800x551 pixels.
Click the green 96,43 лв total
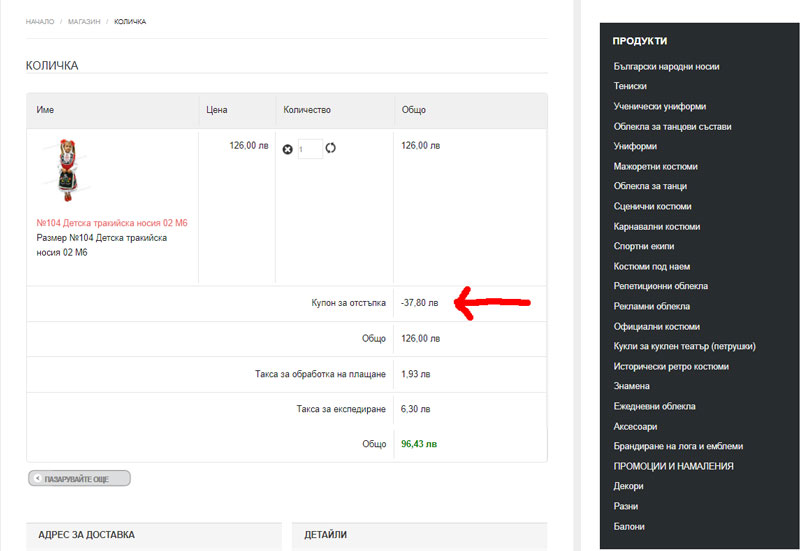tap(419, 444)
